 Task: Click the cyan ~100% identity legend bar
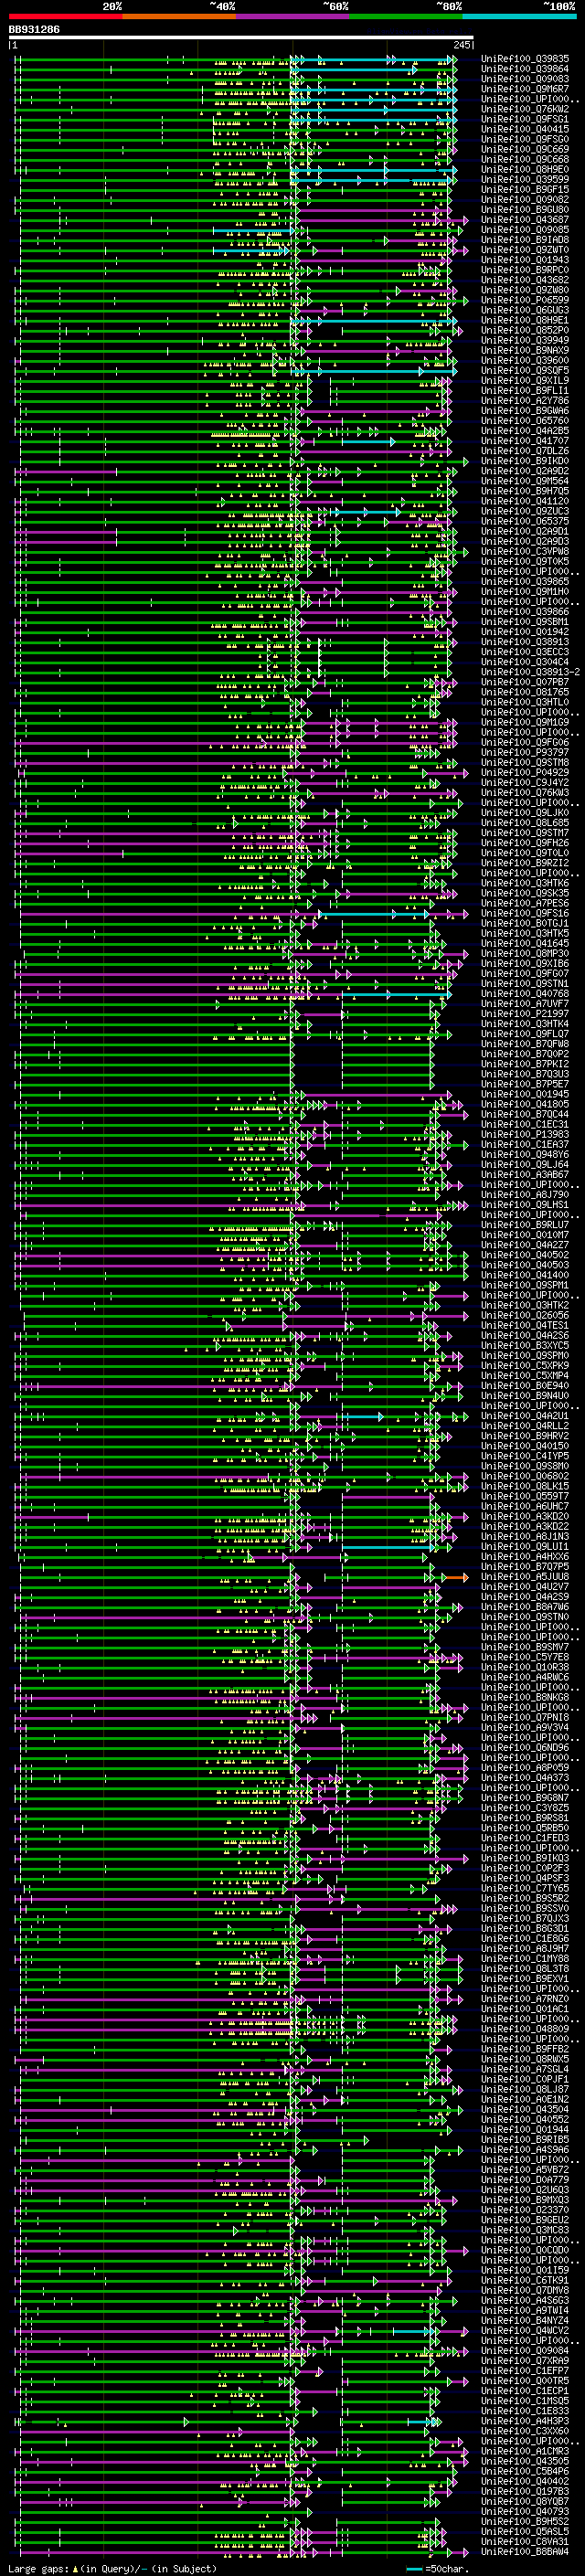pos(519,16)
